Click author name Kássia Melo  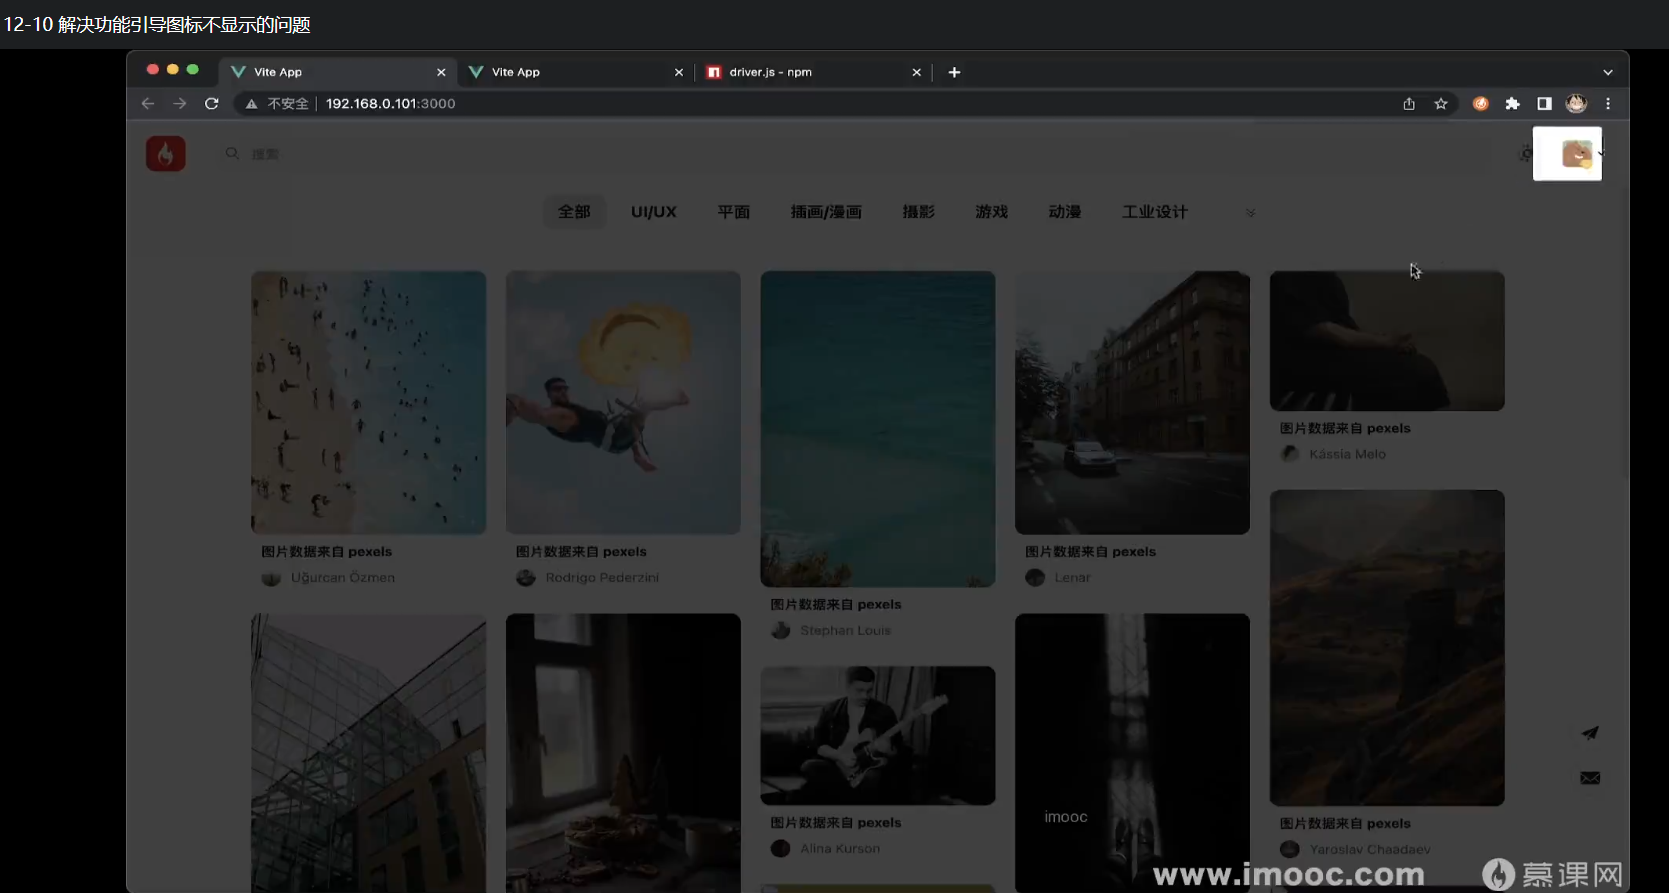pos(1347,454)
